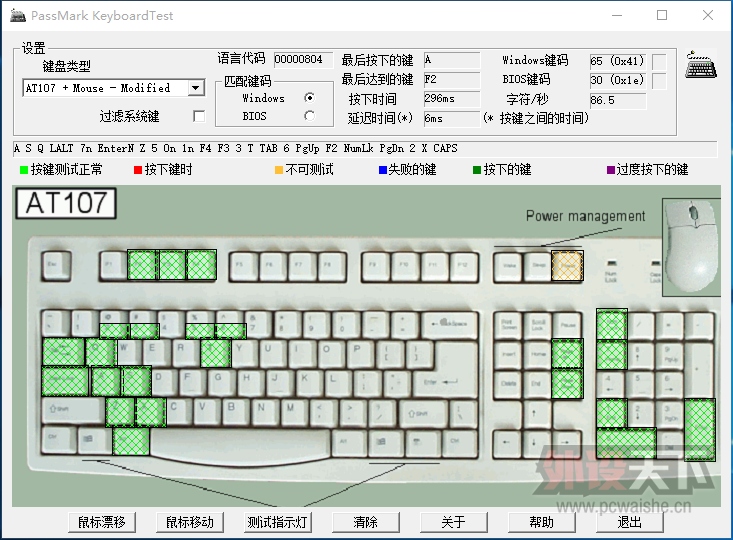The width and height of the screenshot is (733, 540).
Task: Open the 关于 about dialog
Action: click(x=453, y=522)
